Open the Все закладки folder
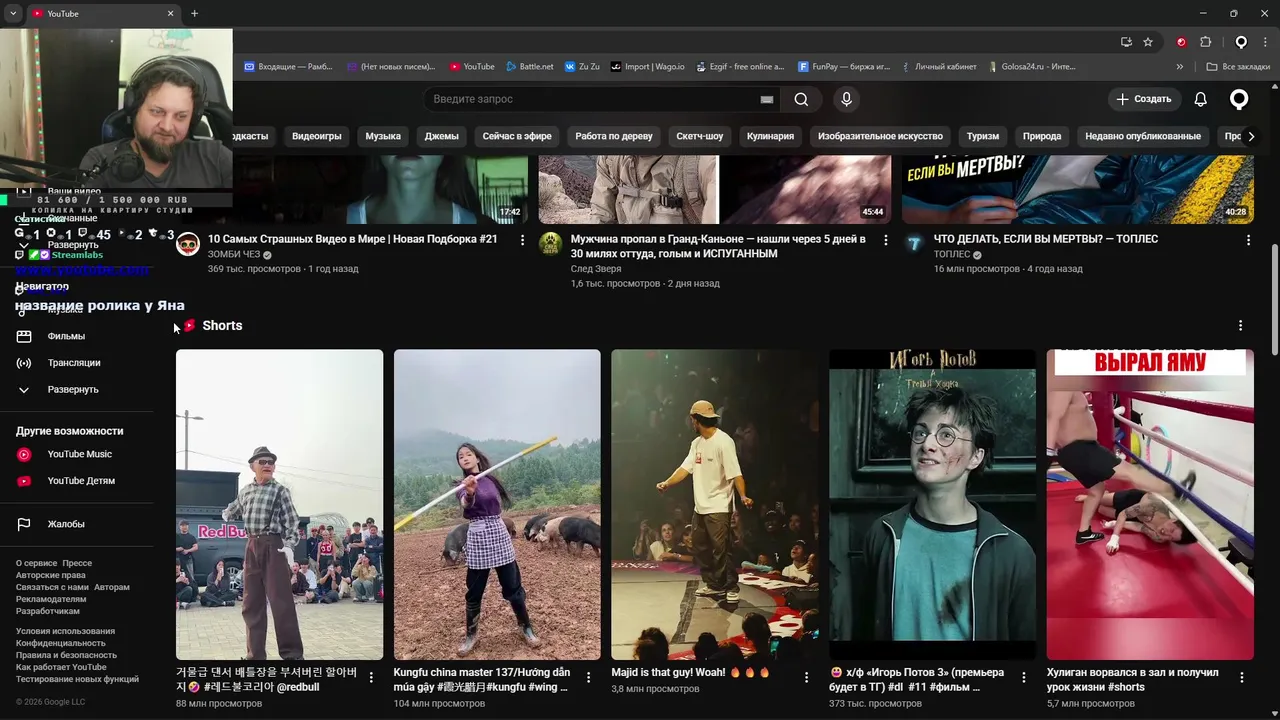1280x720 pixels. coord(1238,67)
